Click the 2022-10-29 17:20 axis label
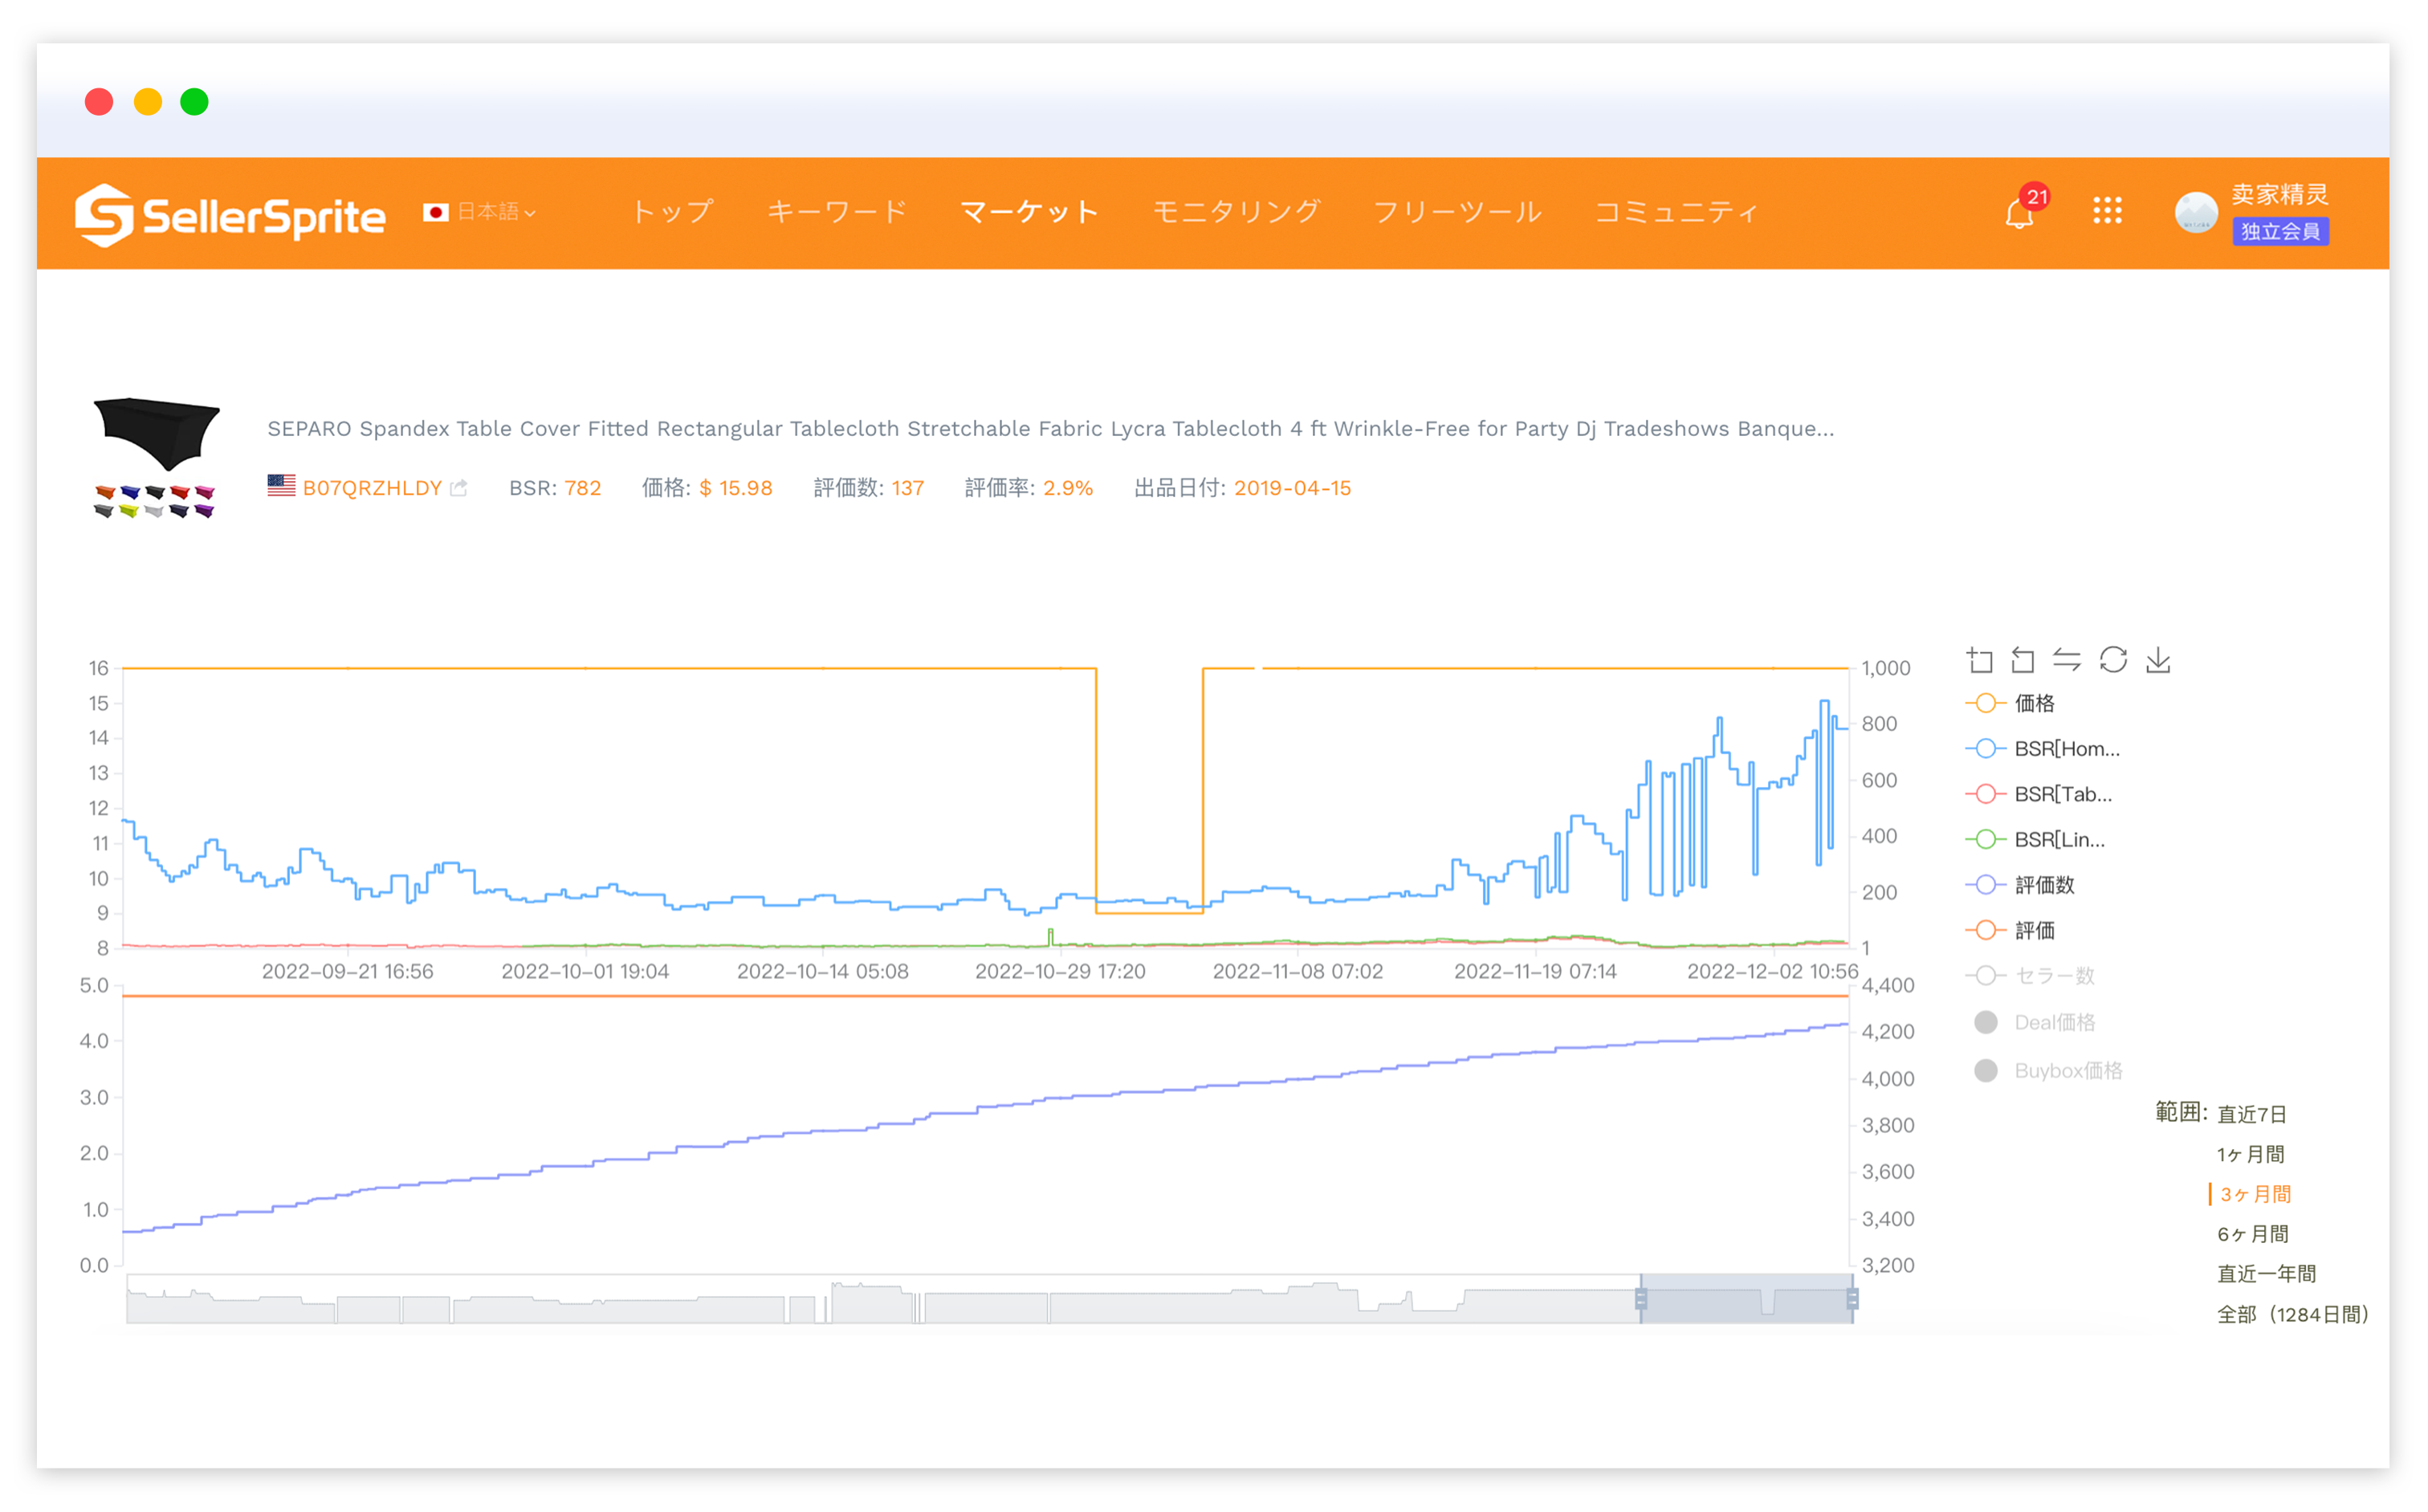 click(1060, 971)
